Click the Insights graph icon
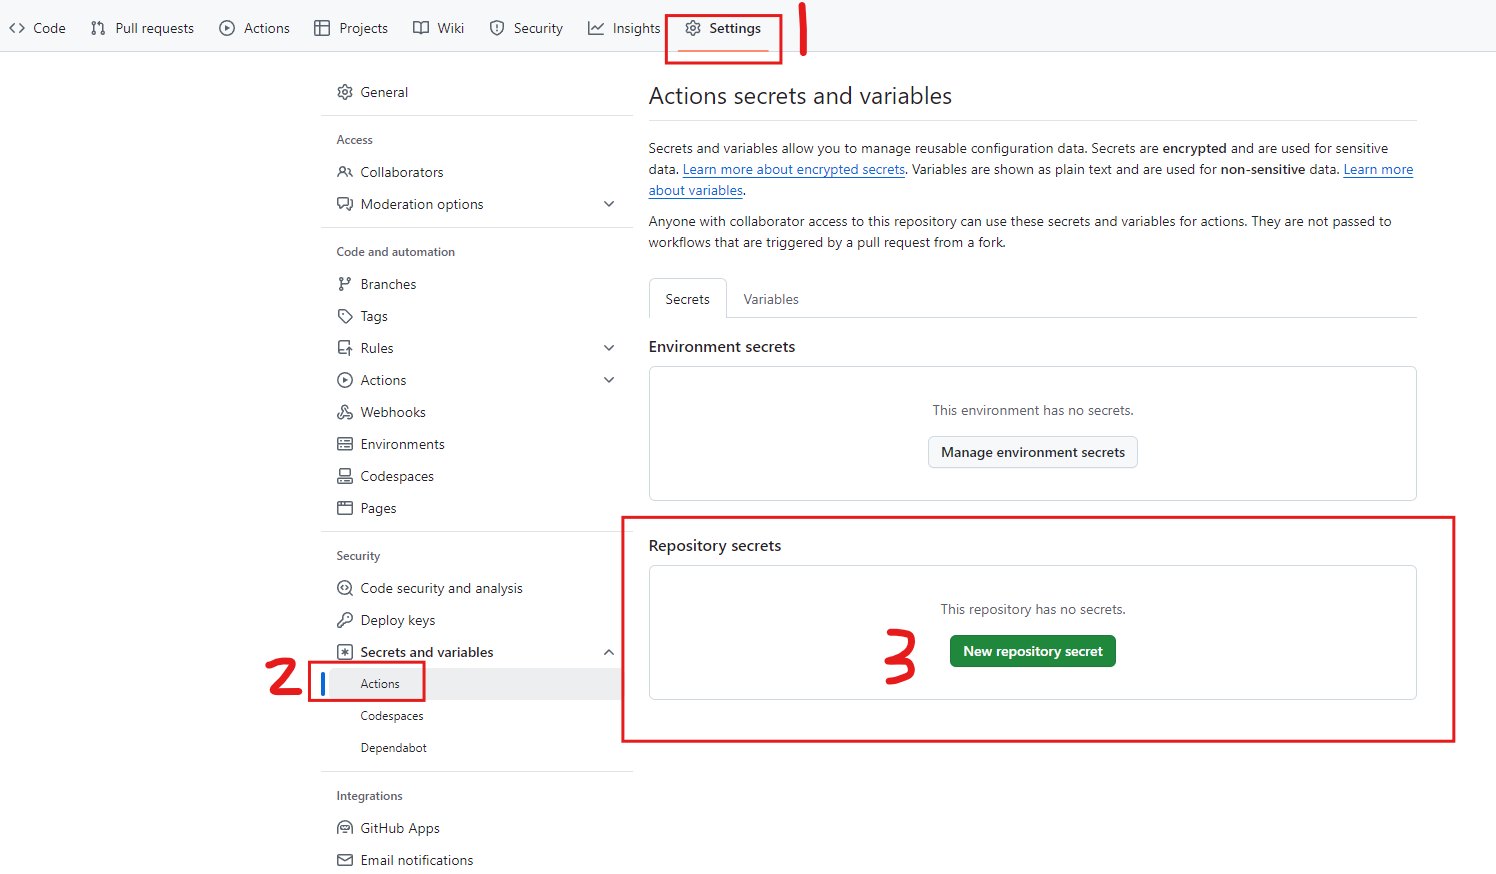1496x874 pixels. (x=596, y=28)
